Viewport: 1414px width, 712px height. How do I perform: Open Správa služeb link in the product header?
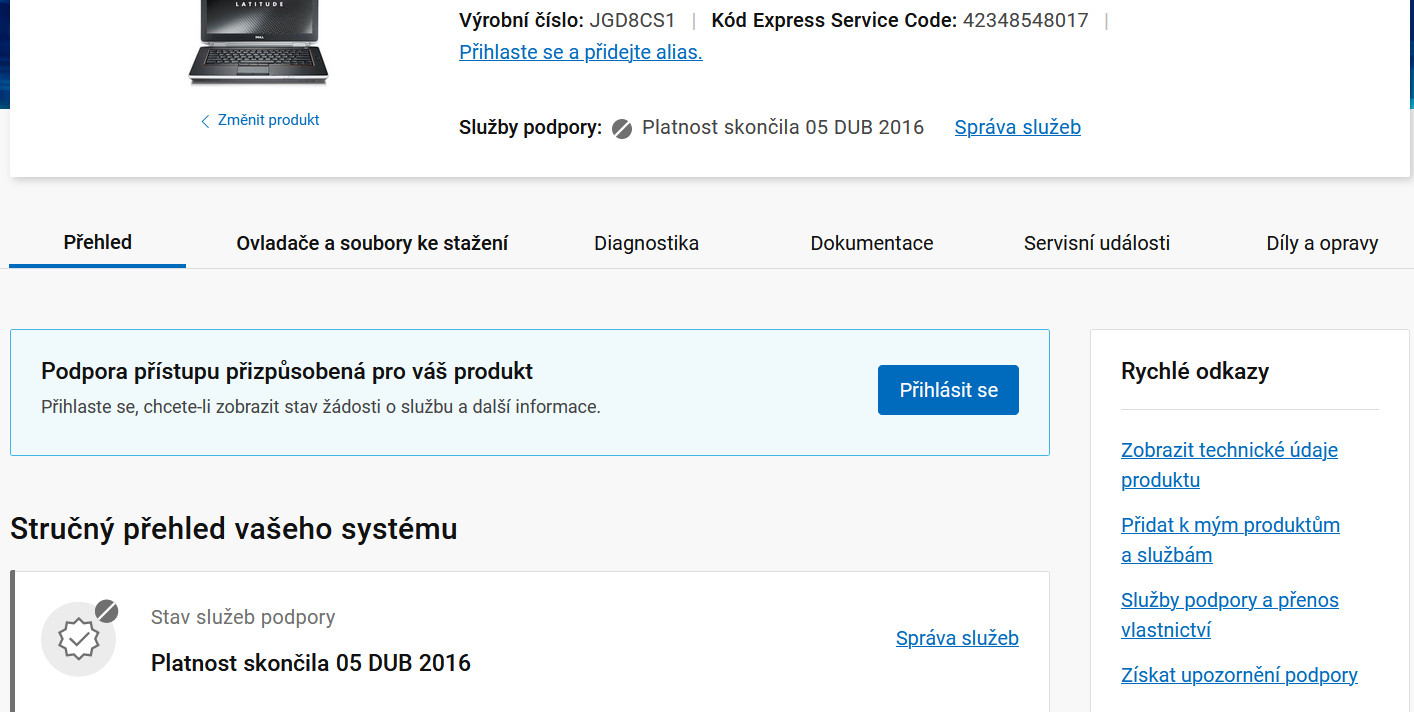[1017, 127]
